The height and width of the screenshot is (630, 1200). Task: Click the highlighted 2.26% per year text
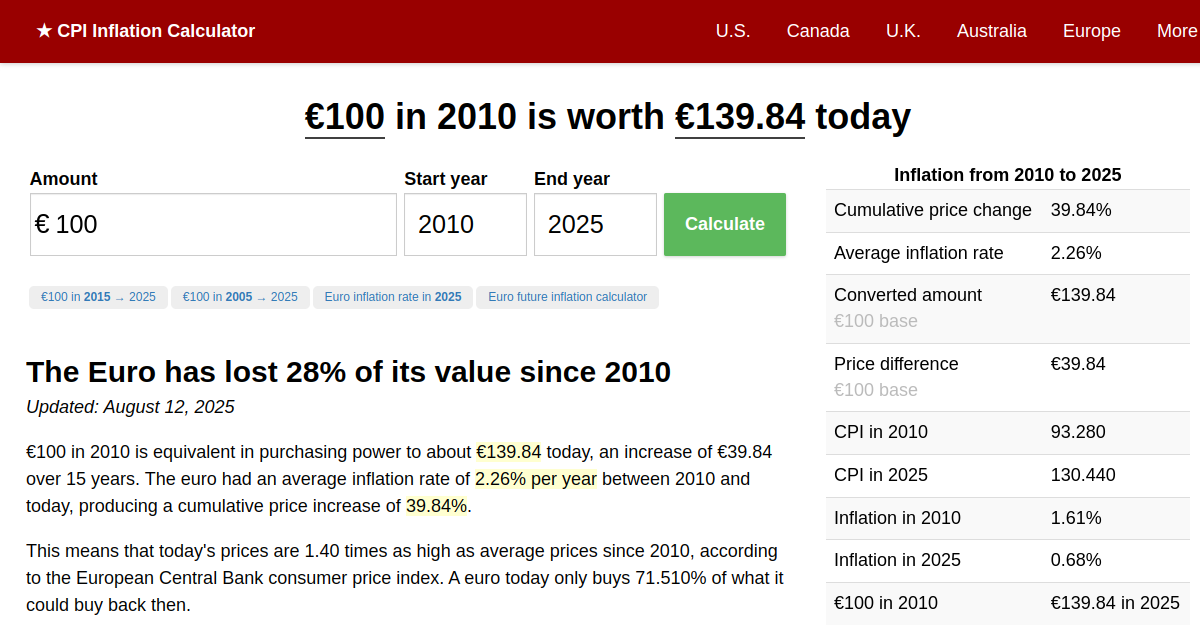[535, 479]
